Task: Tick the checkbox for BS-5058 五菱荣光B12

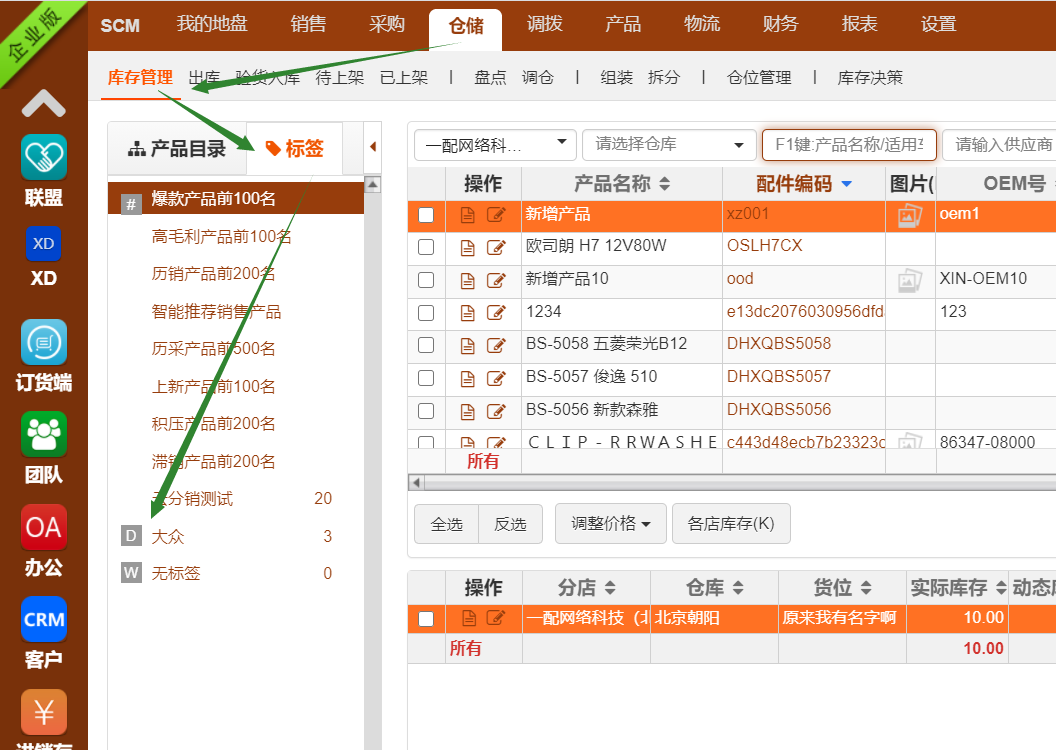Action: (426, 345)
